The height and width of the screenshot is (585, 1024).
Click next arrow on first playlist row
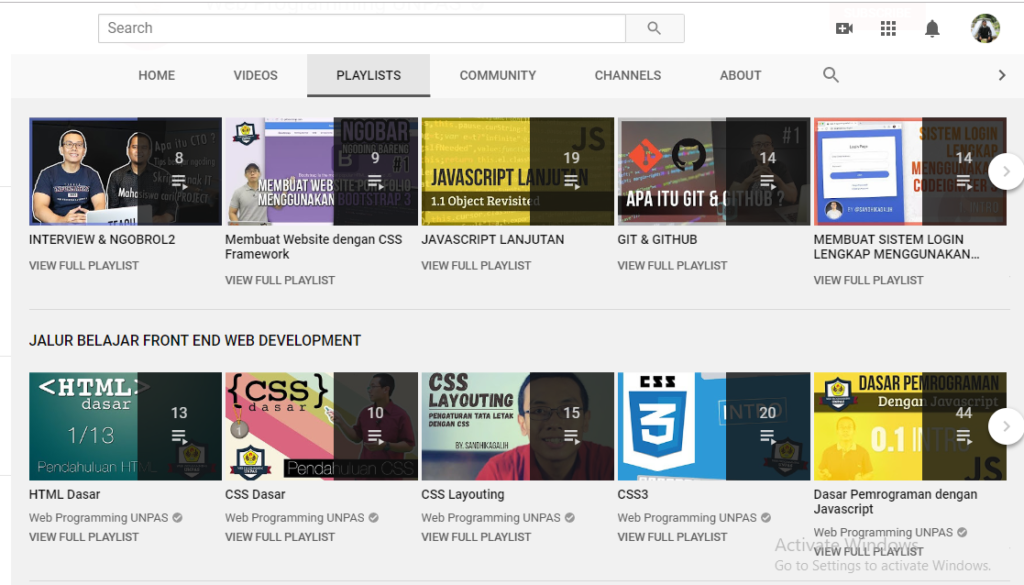(x=1006, y=171)
